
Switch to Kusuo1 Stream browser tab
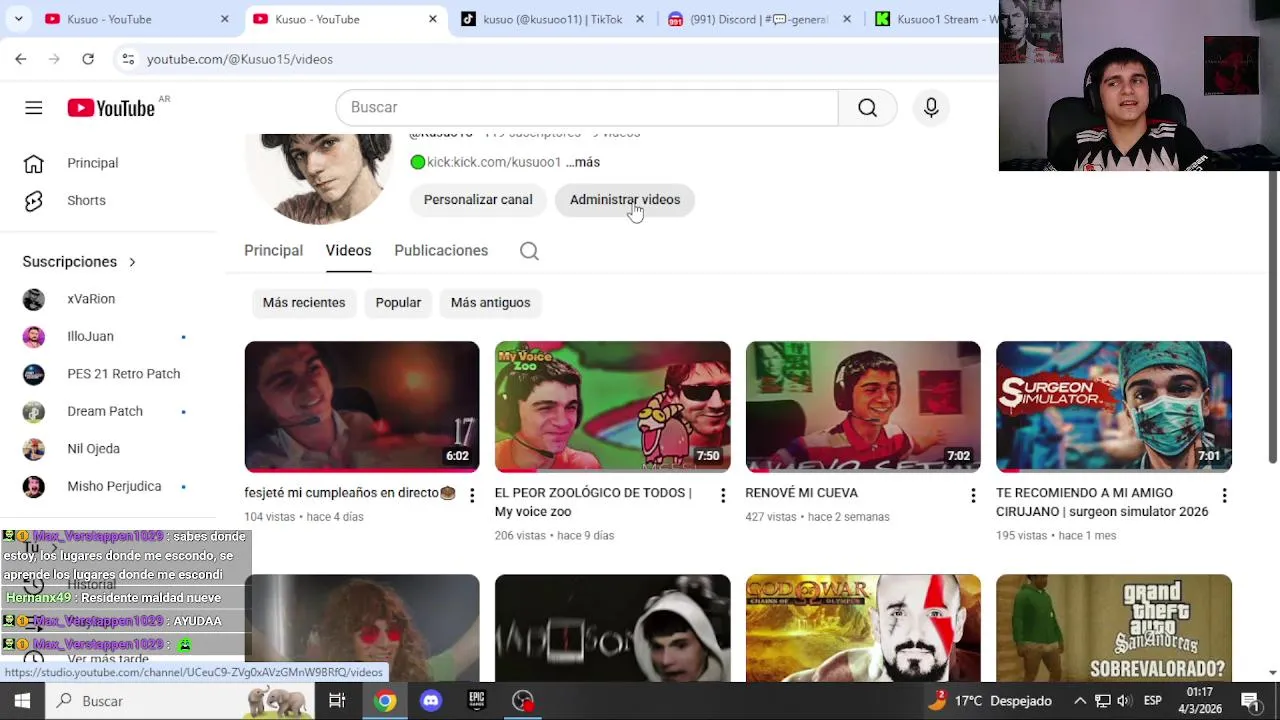pos(935,19)
